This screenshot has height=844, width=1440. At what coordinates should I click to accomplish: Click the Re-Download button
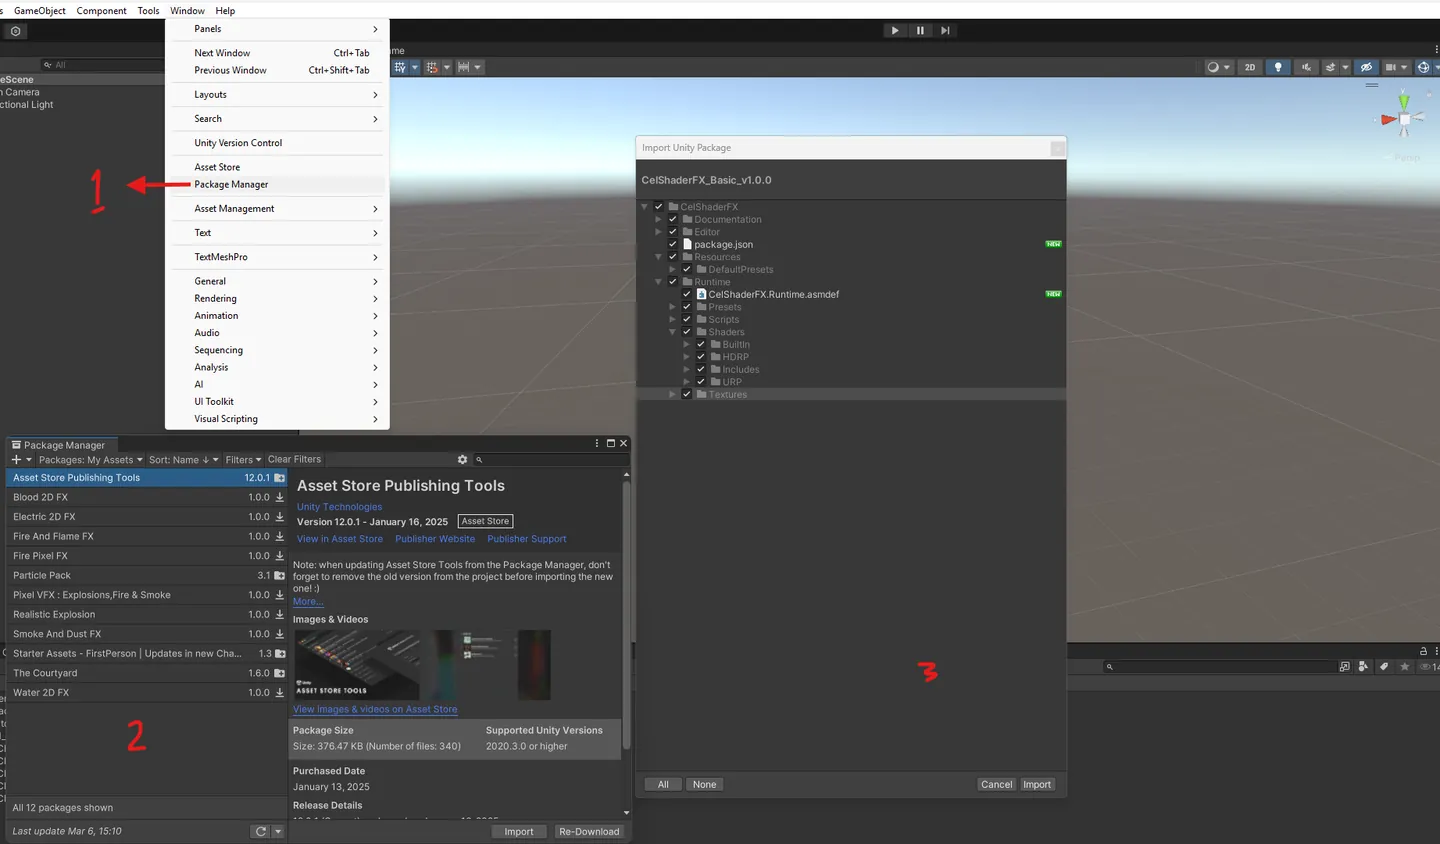589,831
